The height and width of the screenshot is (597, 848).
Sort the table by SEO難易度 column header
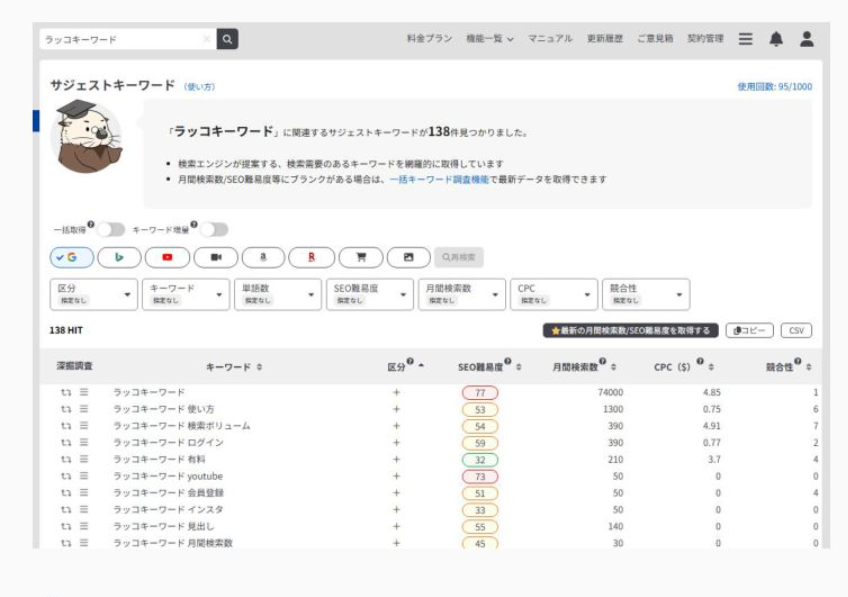pyautogui.click(x=489, y=366)
